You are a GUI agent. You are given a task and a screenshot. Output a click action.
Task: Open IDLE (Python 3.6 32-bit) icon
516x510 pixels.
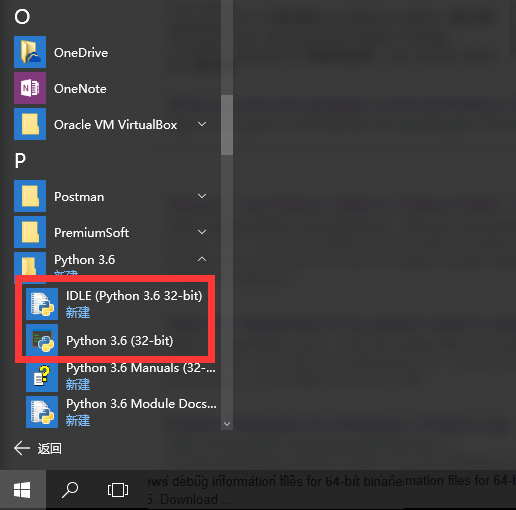coord(42,304)
